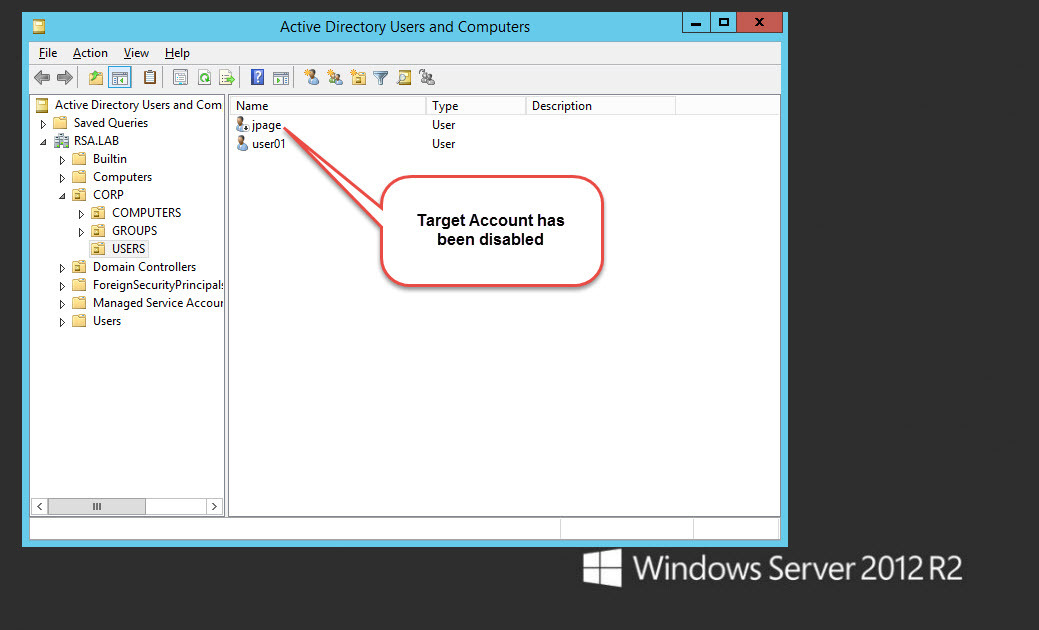Click the Create new group icon
1039x630 pixels.
pyautogui.click(x=335, y=78)
